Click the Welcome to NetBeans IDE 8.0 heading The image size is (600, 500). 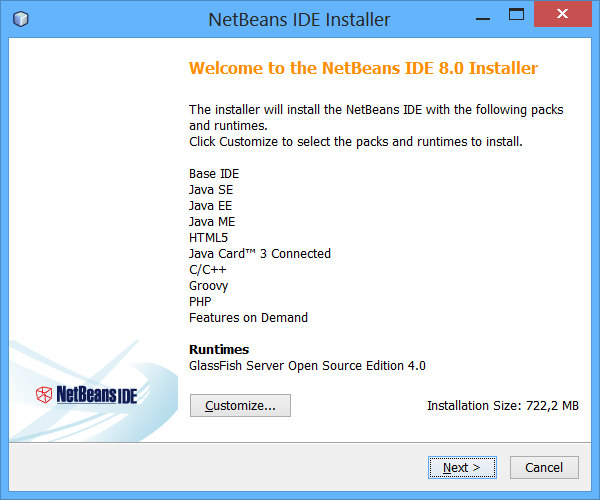pos(363,69)
